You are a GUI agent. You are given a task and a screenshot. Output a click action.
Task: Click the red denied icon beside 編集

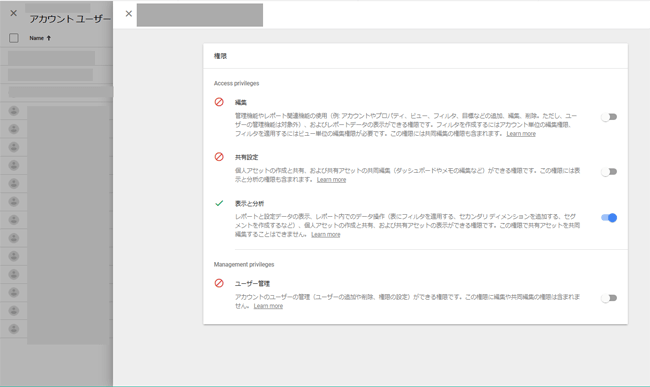tap(219, 102)
